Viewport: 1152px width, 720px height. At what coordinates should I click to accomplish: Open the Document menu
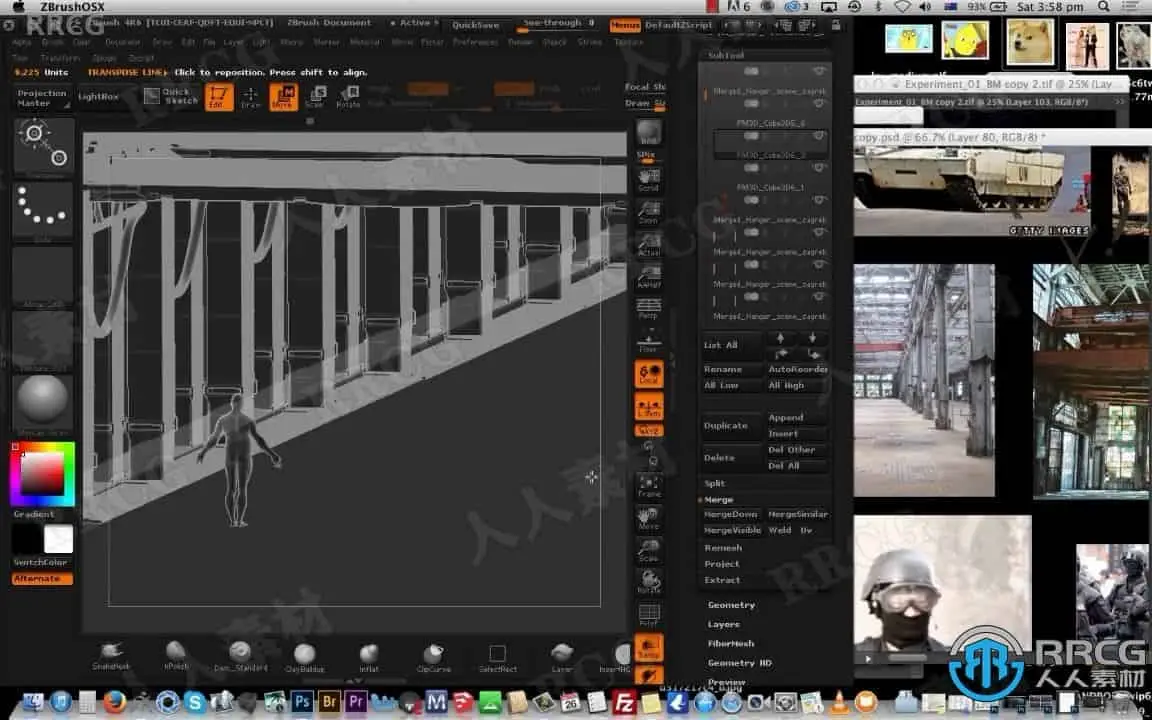[x=122, y=43]
